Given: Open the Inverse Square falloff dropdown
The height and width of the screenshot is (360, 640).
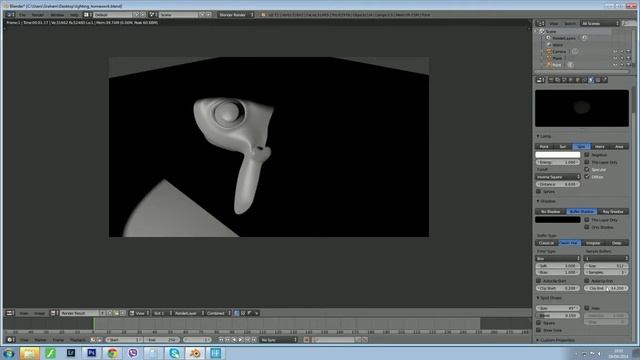Looking at the screenshot, I should 558,177.
